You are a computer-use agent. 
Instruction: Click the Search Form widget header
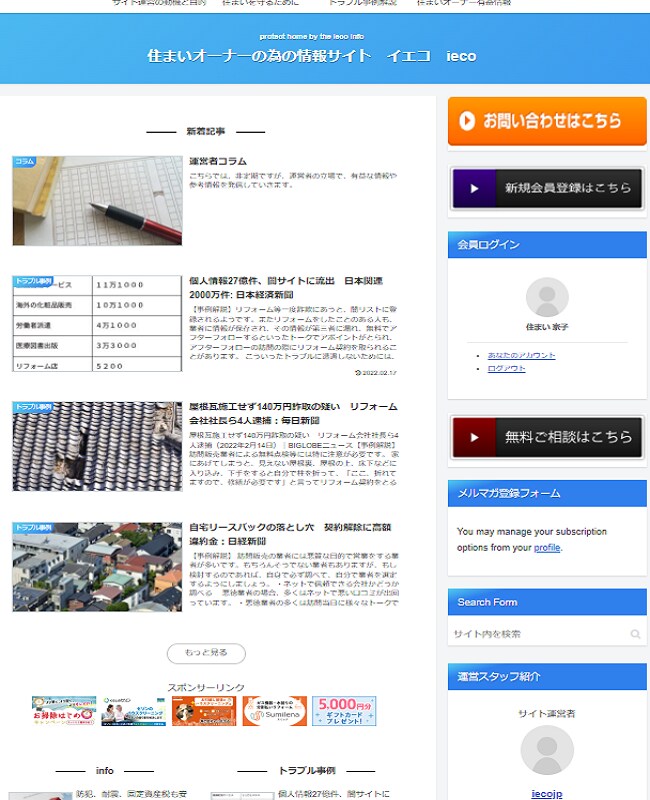pos(547,602)
